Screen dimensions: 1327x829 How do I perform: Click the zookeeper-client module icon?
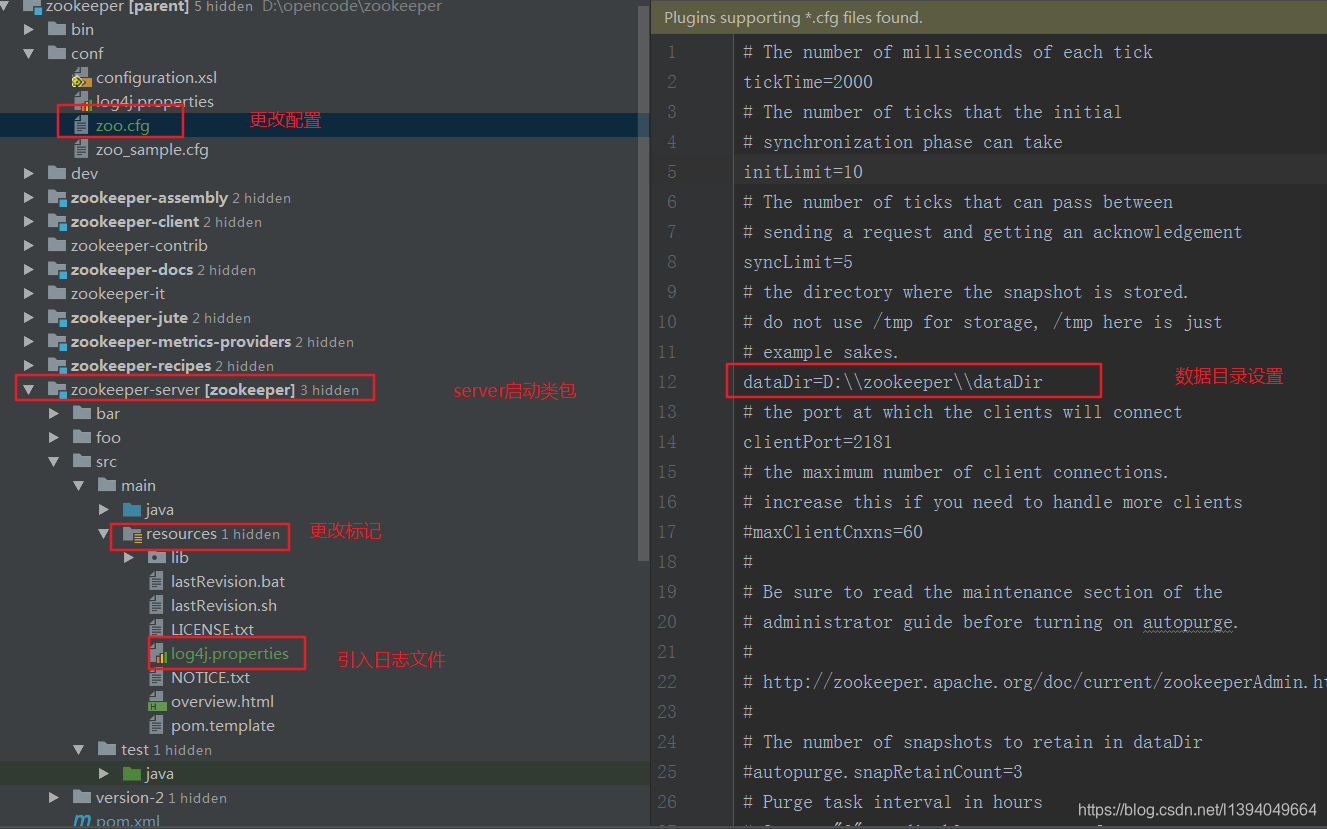(x=57, y=222)
